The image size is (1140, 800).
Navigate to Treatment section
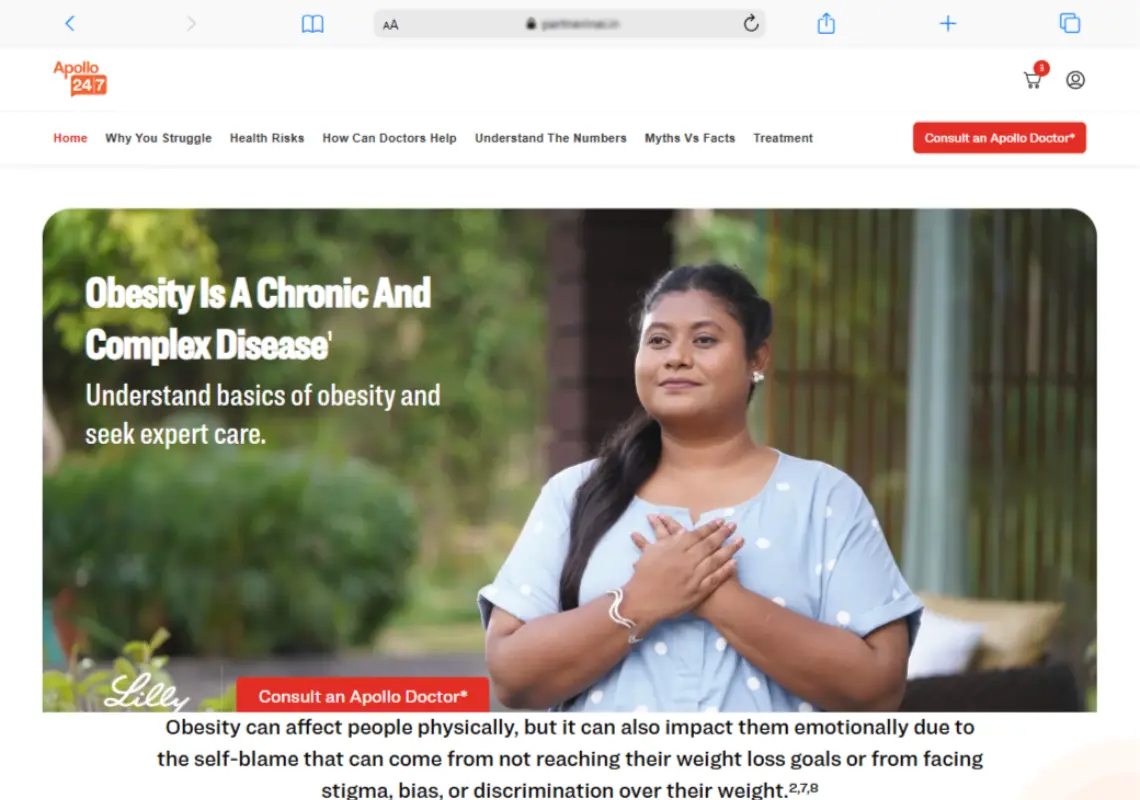pyautogui.click(x=783, y=138)
